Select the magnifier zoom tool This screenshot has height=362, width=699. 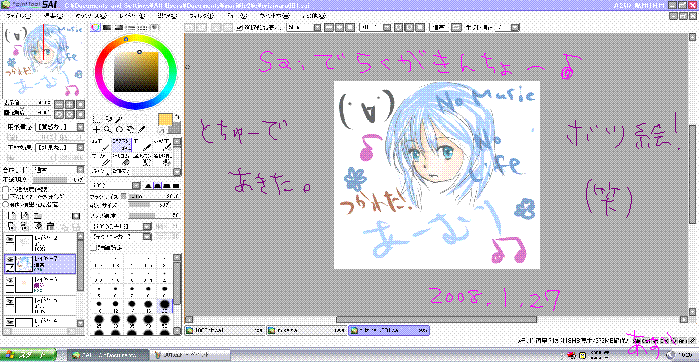coord(108,130)
